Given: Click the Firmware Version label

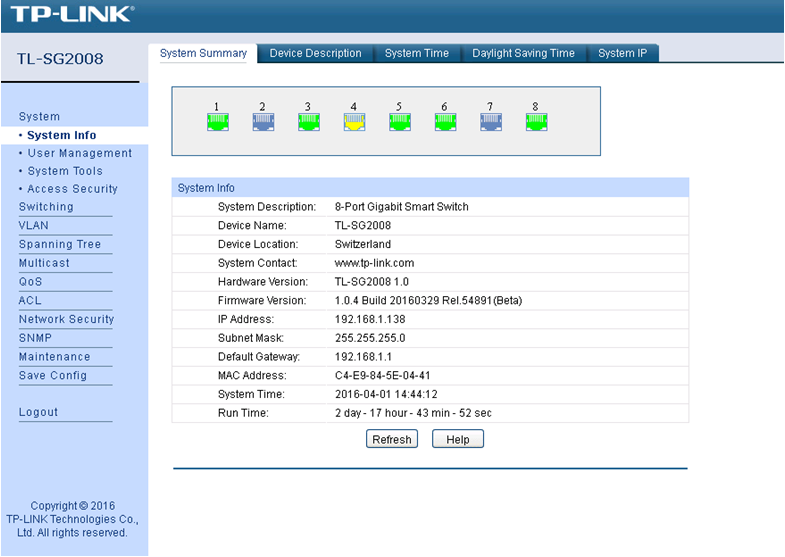Looking at the screenshot, I should (262, 300).
